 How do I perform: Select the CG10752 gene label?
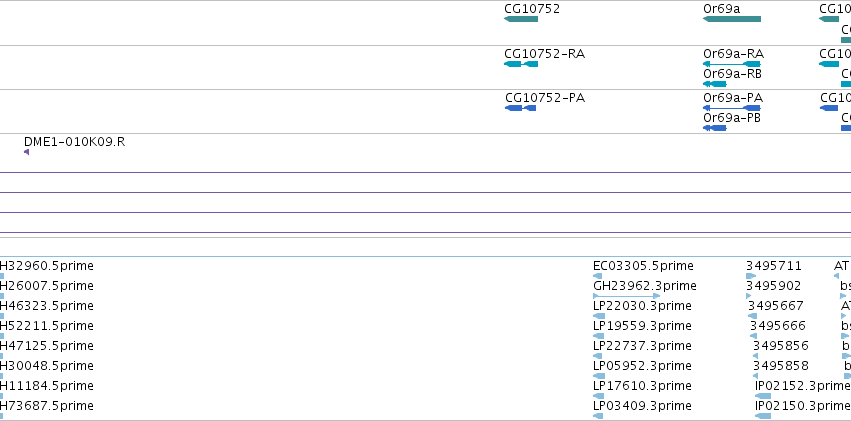(532, 9)
